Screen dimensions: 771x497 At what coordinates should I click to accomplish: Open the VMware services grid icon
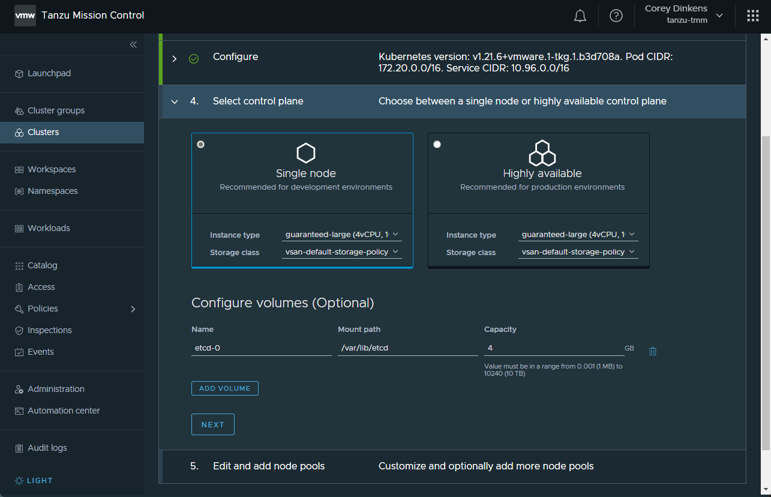[x=753, y=16]
